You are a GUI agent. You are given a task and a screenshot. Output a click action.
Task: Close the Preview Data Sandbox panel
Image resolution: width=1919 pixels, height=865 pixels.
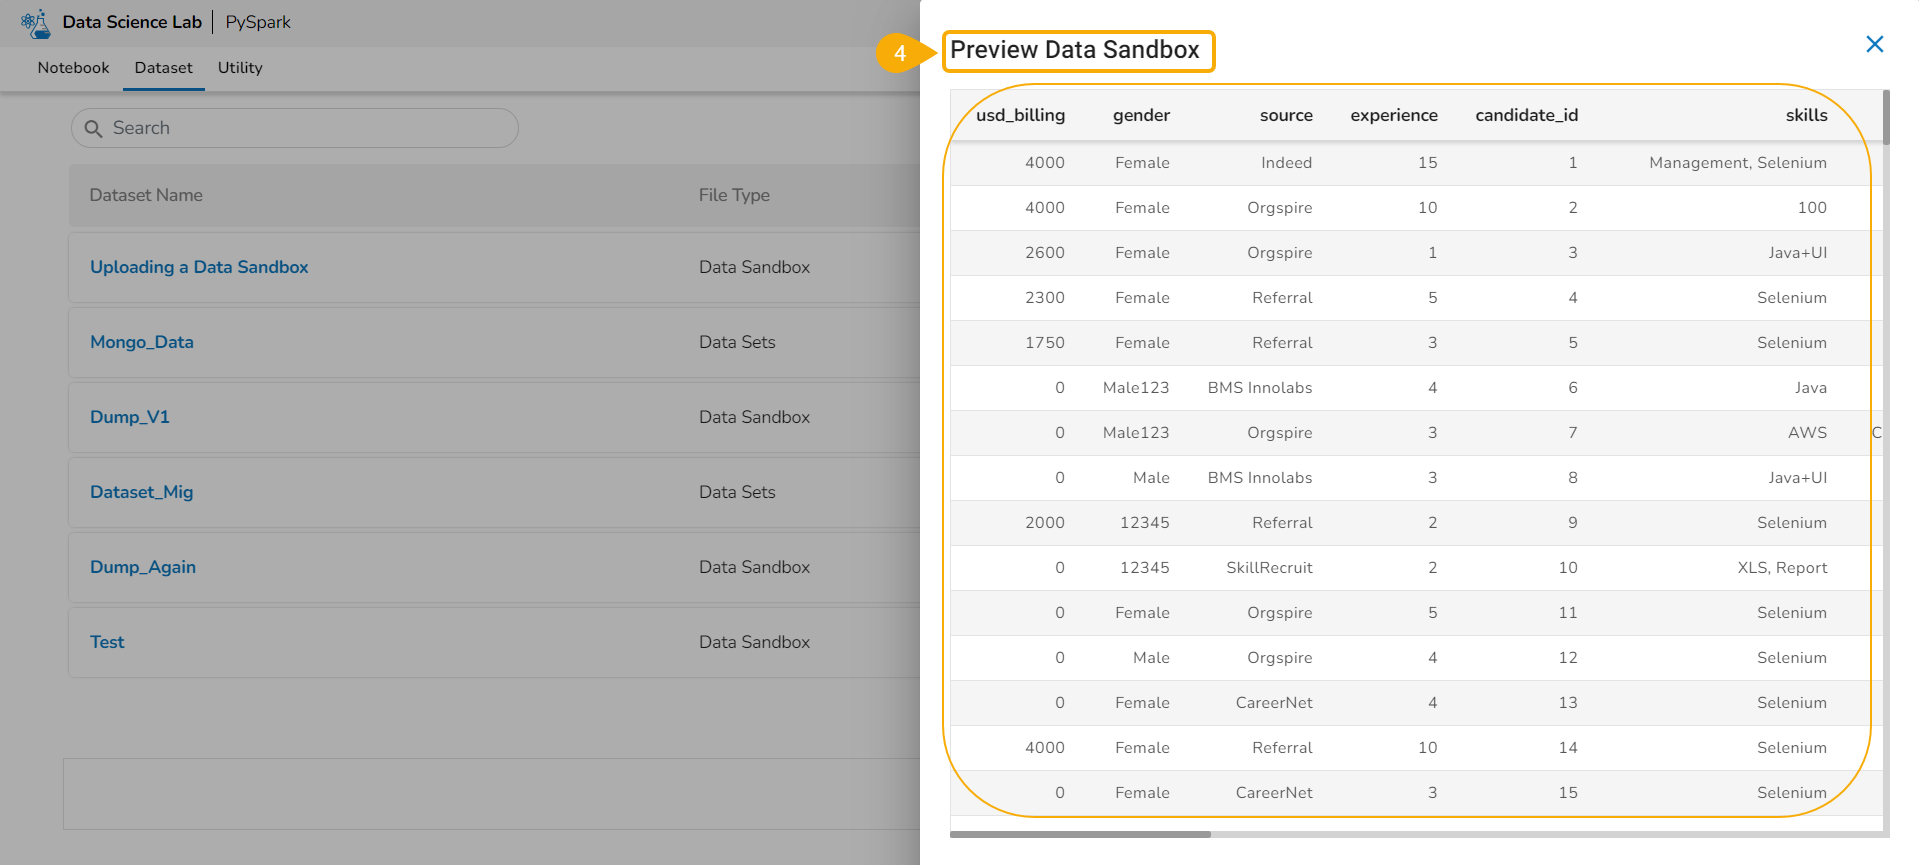1875,44
